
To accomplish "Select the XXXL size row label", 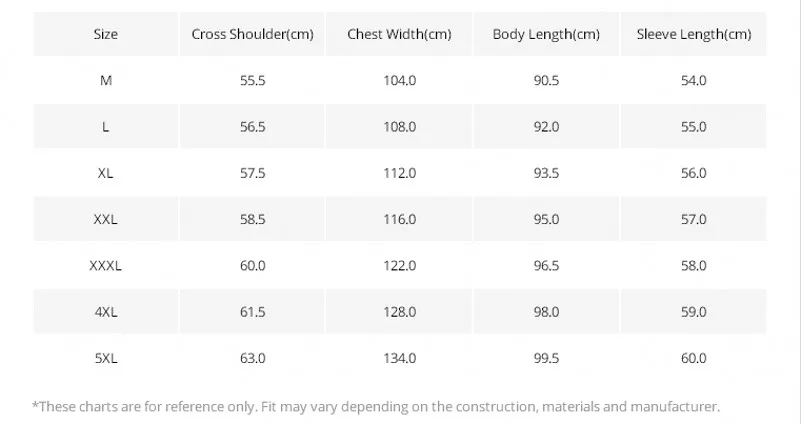I will click(x=106, y=266).
